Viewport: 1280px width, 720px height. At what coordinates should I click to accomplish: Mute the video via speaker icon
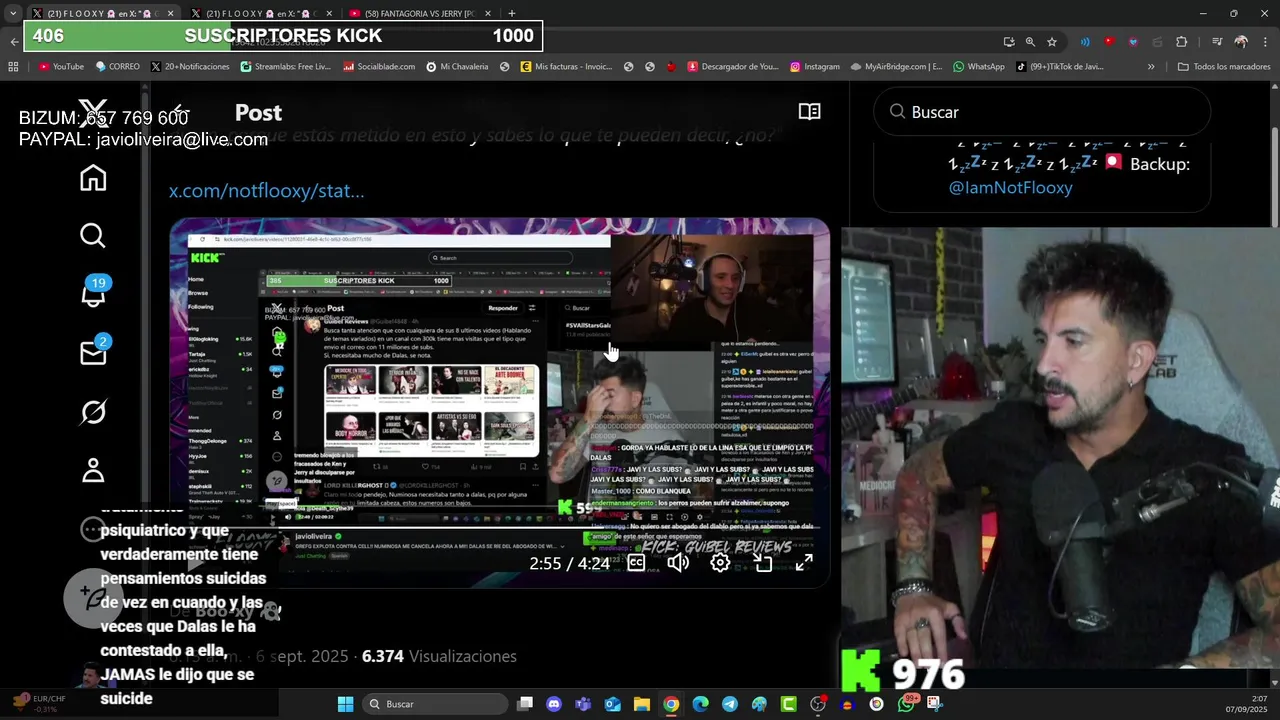pos(678,563)
